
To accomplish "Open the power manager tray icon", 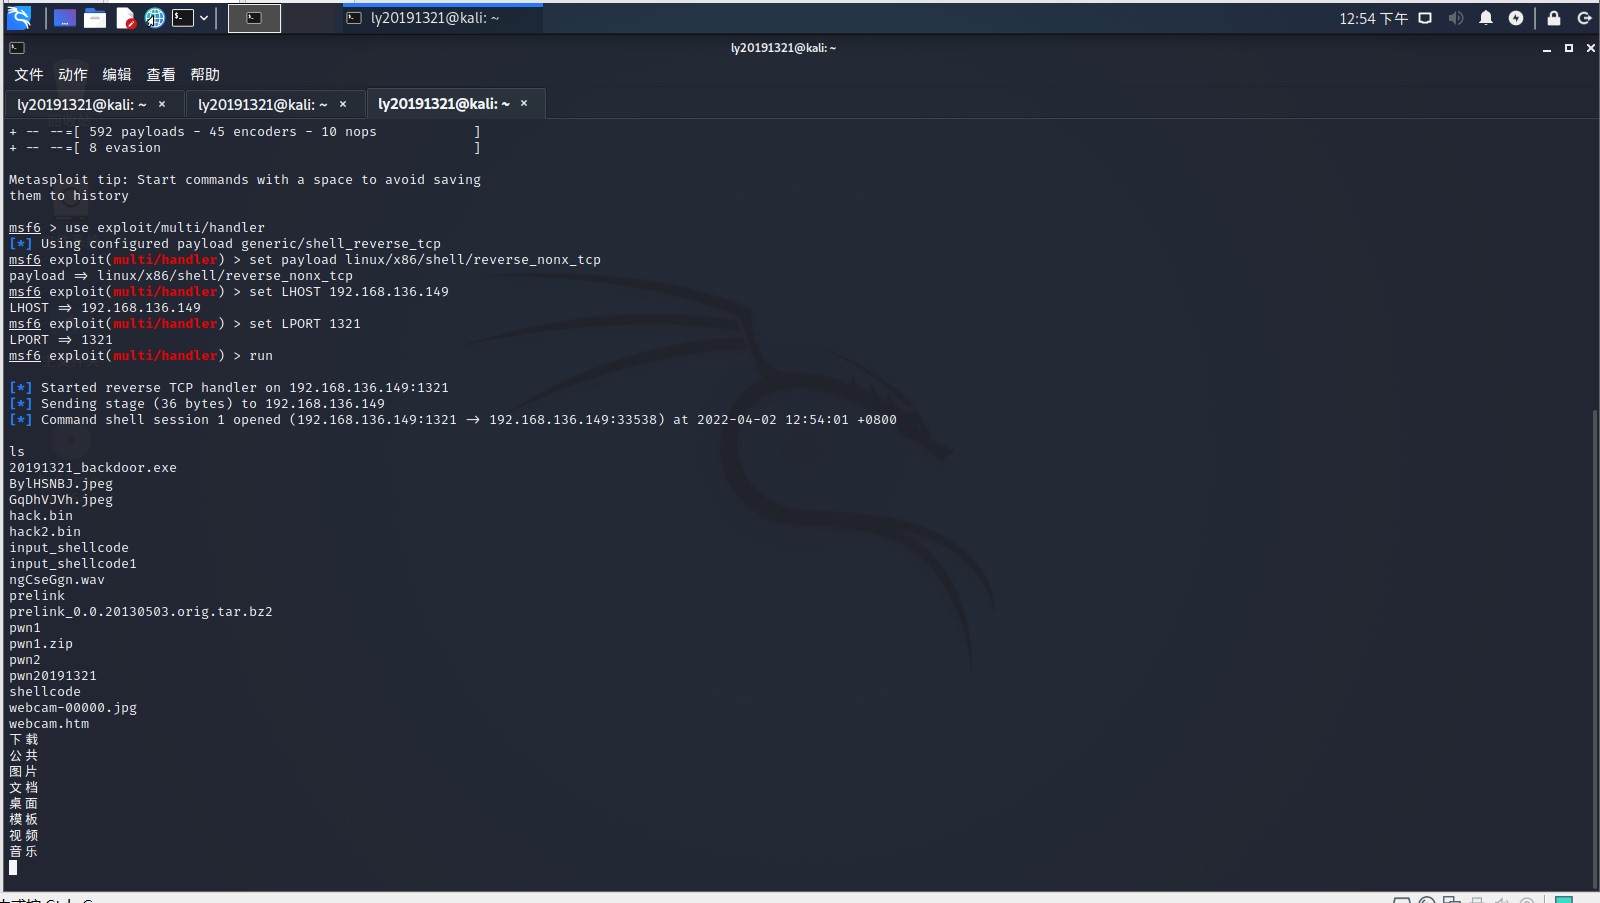I will tap(1516, 18).
